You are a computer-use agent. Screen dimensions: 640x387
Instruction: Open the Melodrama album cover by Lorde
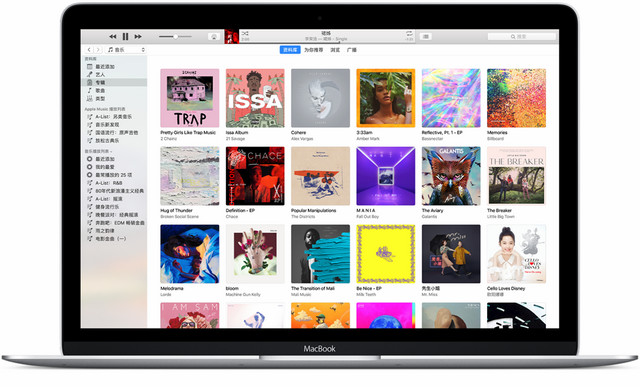pos(190,254)
